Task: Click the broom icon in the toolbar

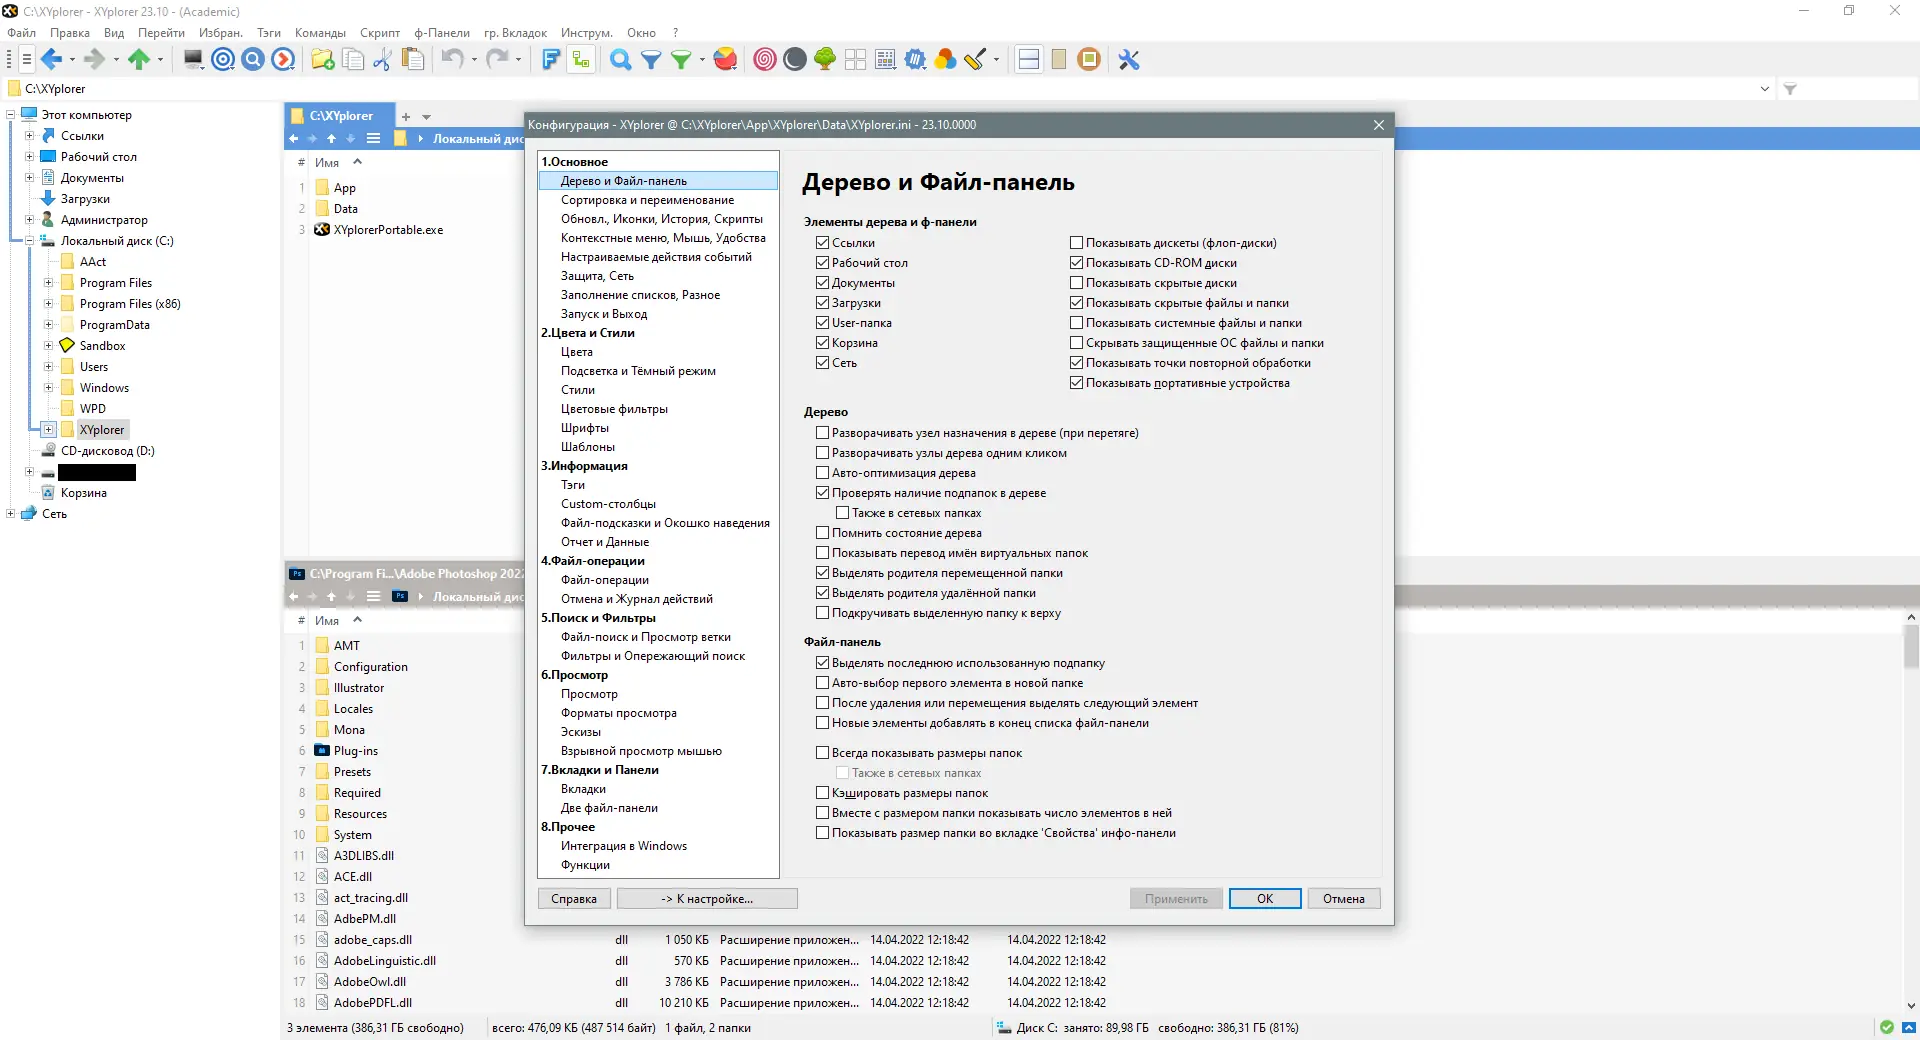Action: pyautogui.click(x=976, y=60)
